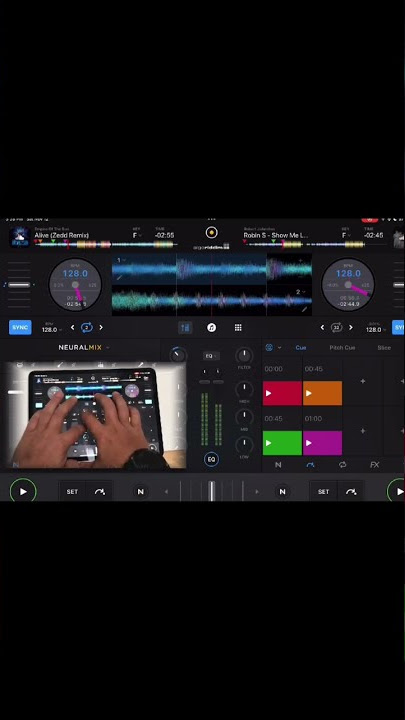
Task: Switch to the Cue tab
Action: [x=301, y=348]
